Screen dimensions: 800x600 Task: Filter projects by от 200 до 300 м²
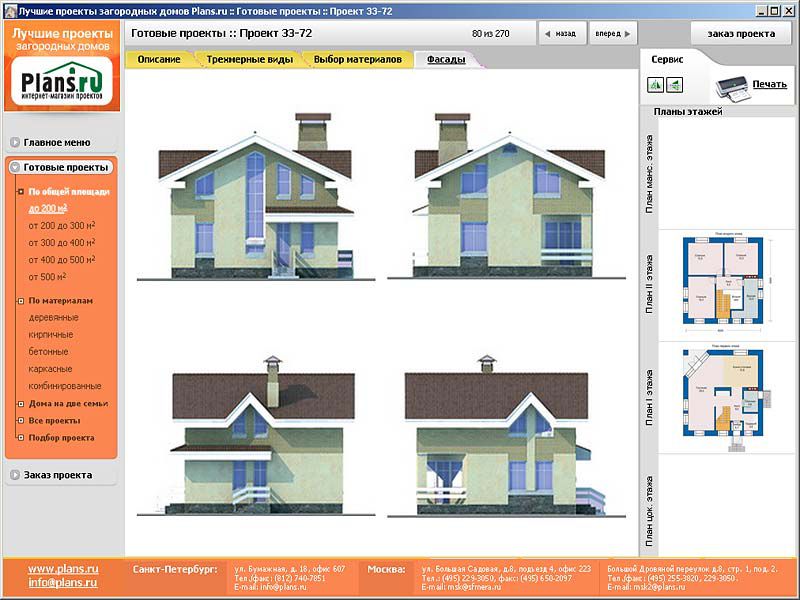62,225
